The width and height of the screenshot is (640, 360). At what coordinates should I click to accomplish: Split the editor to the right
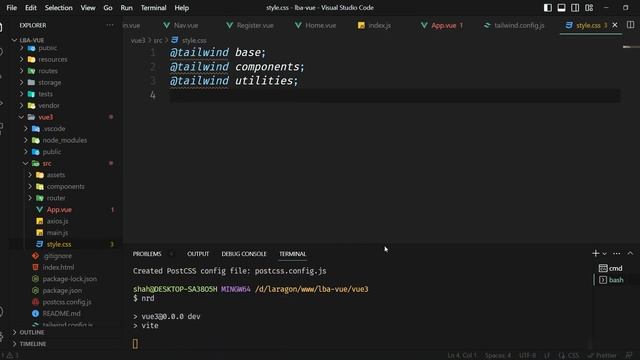pyautogui.click(x=630, y=25)
